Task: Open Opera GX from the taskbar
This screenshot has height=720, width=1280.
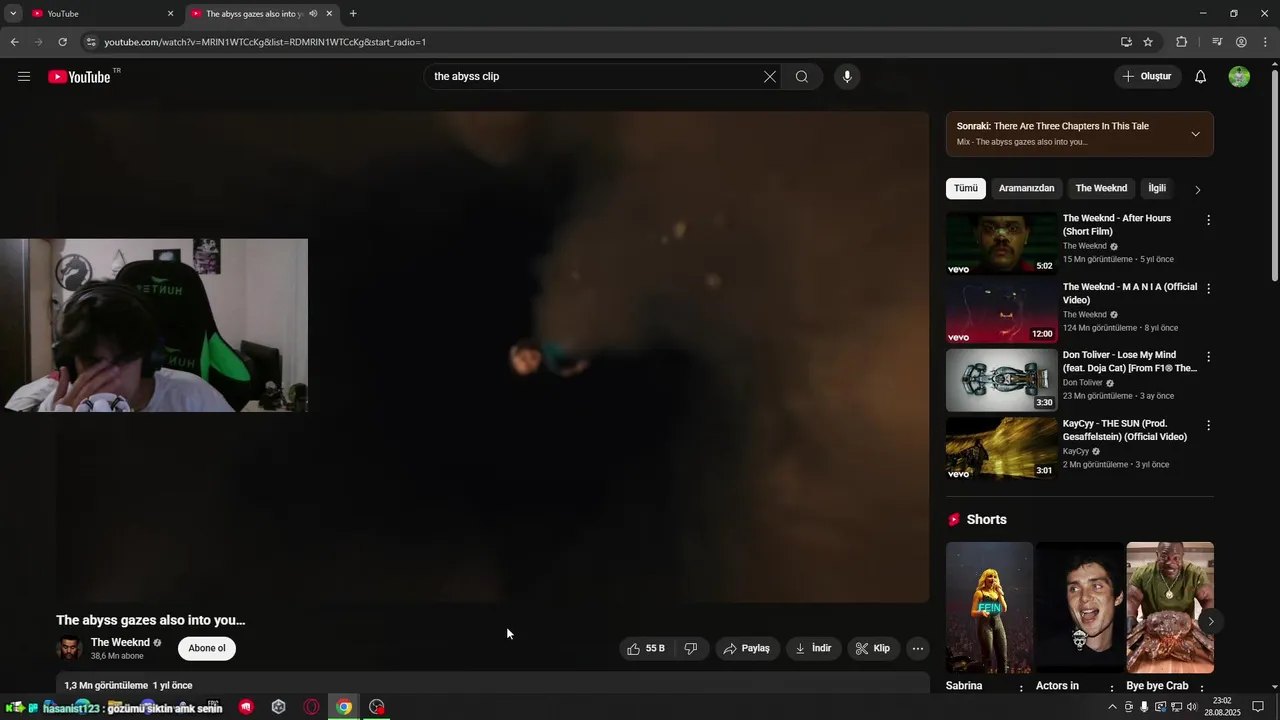Action: 311,707
